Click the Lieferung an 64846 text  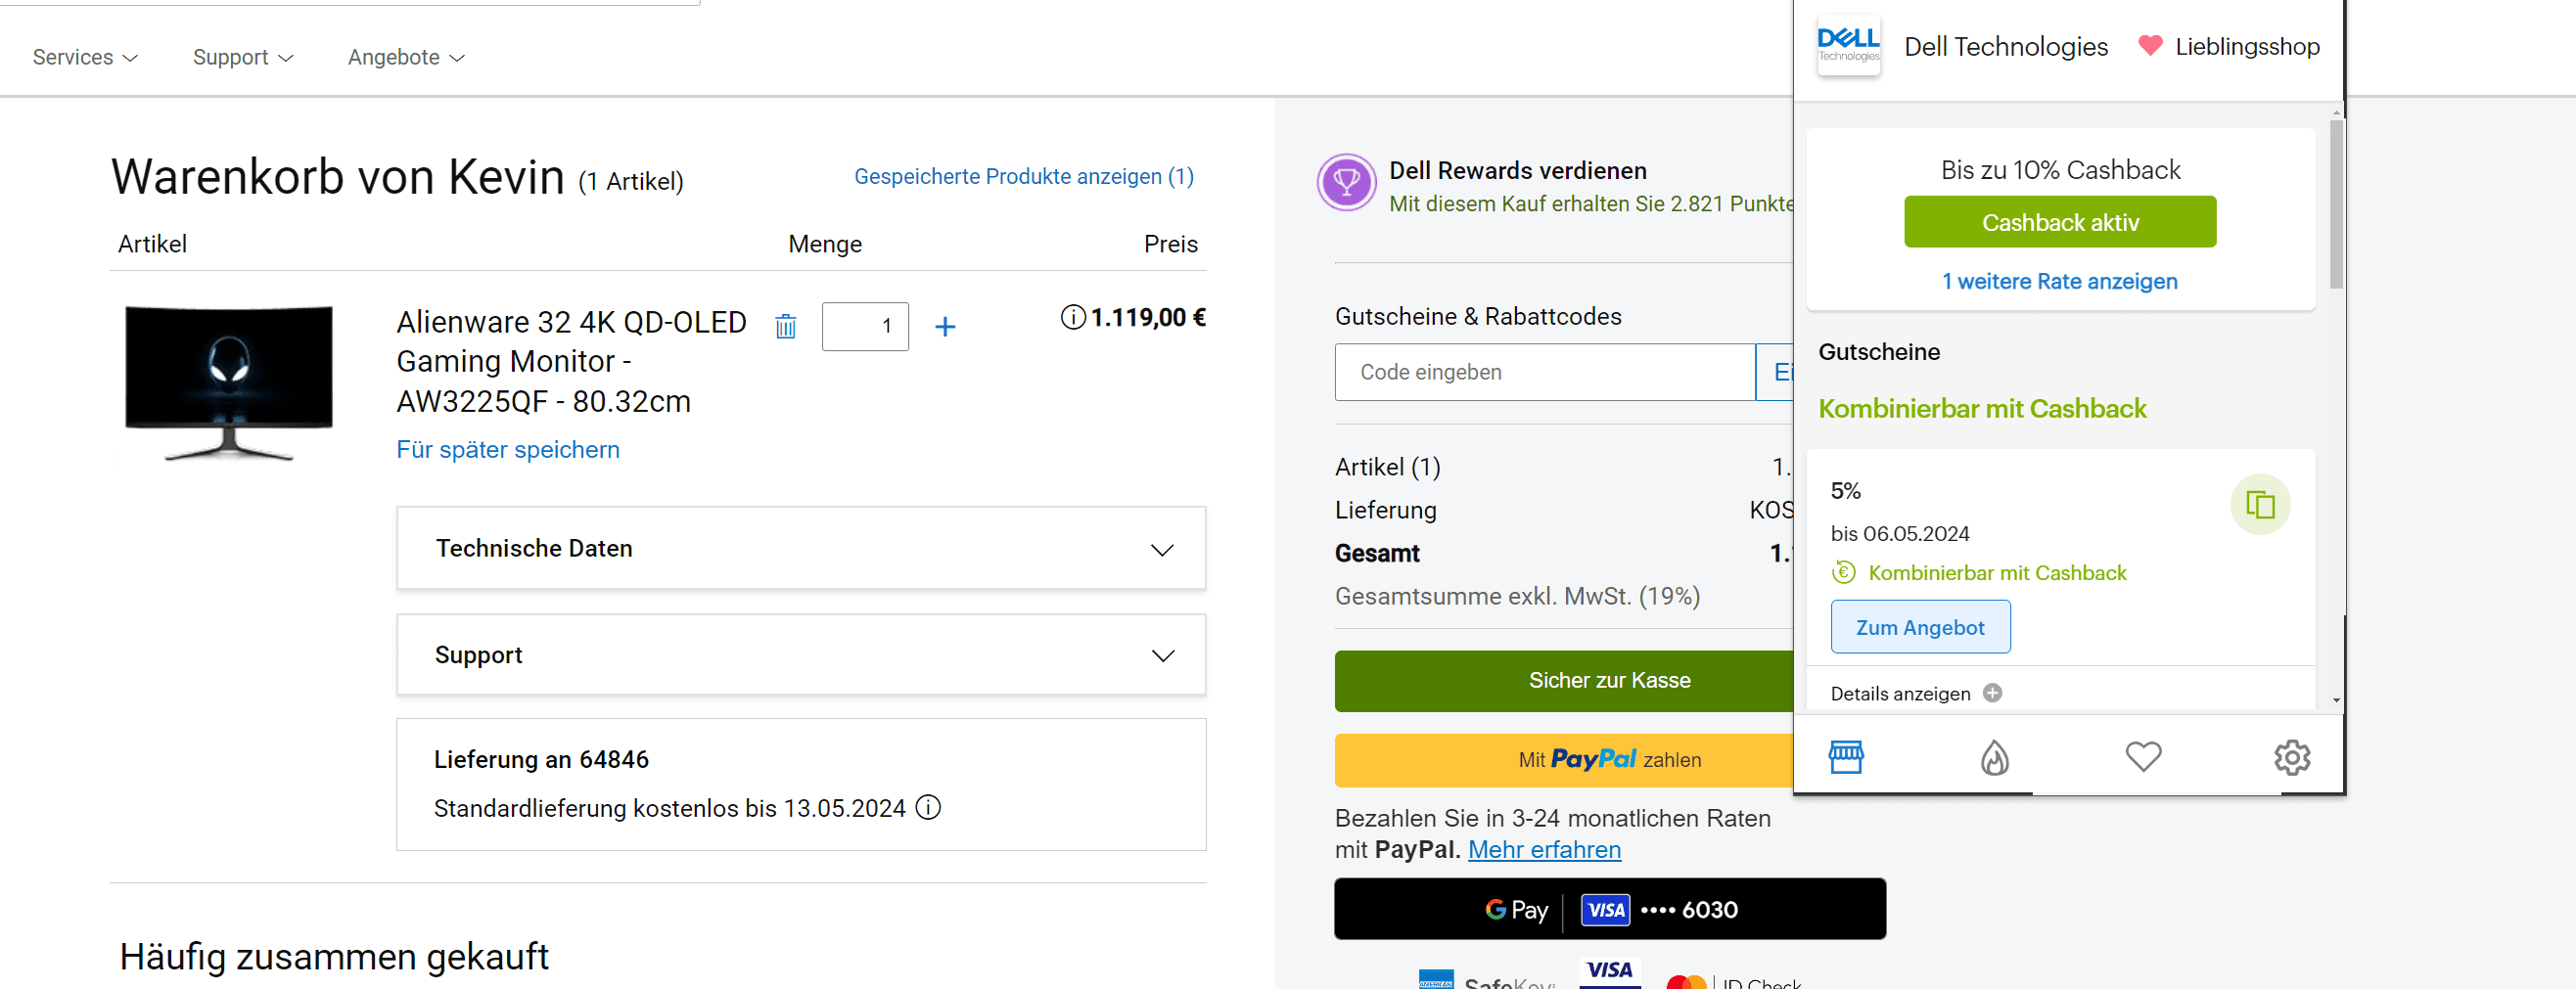coord(541,759)
